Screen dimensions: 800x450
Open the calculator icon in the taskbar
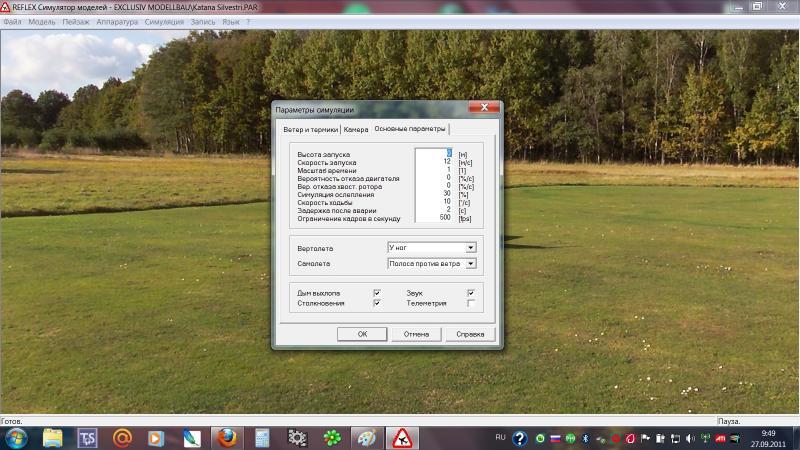tap(261, 438)
